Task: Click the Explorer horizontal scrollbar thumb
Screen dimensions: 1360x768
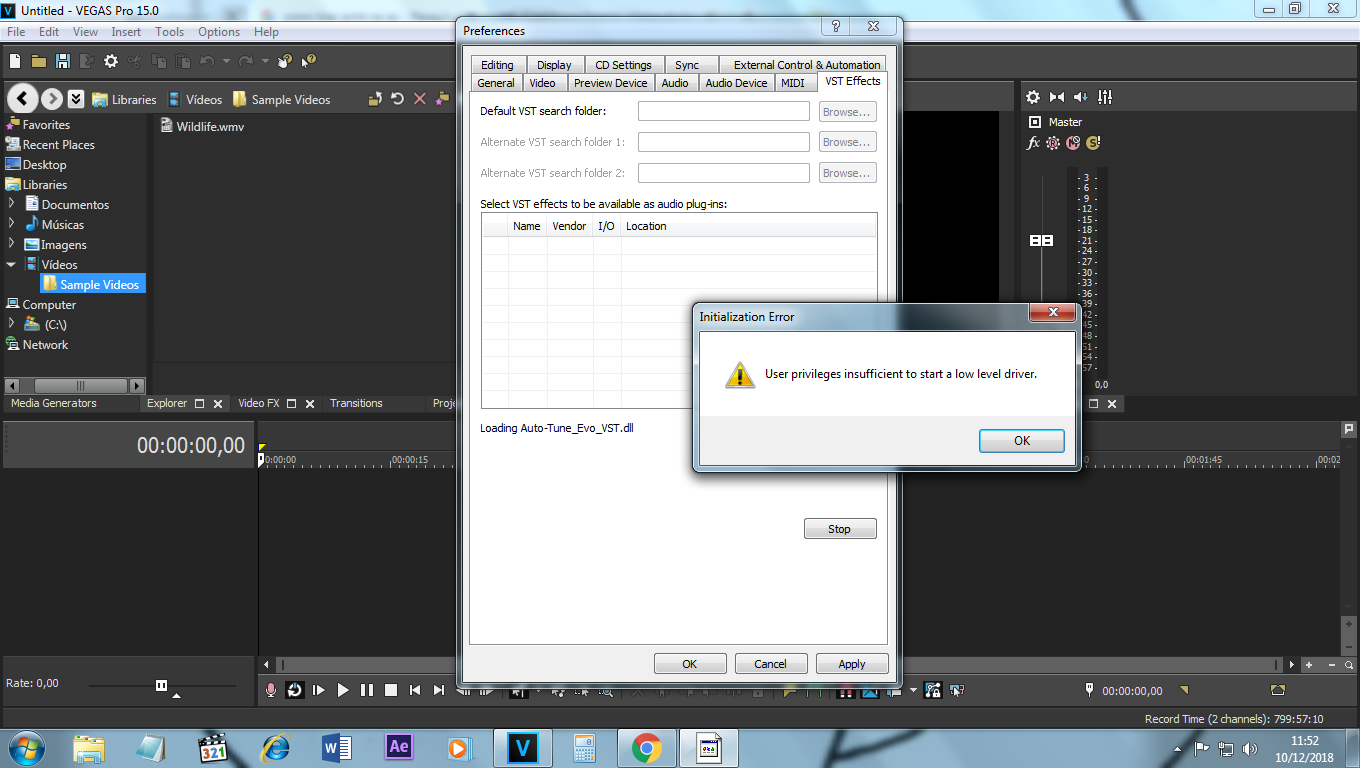Action: pyautogui.click(x=80, y=385)
